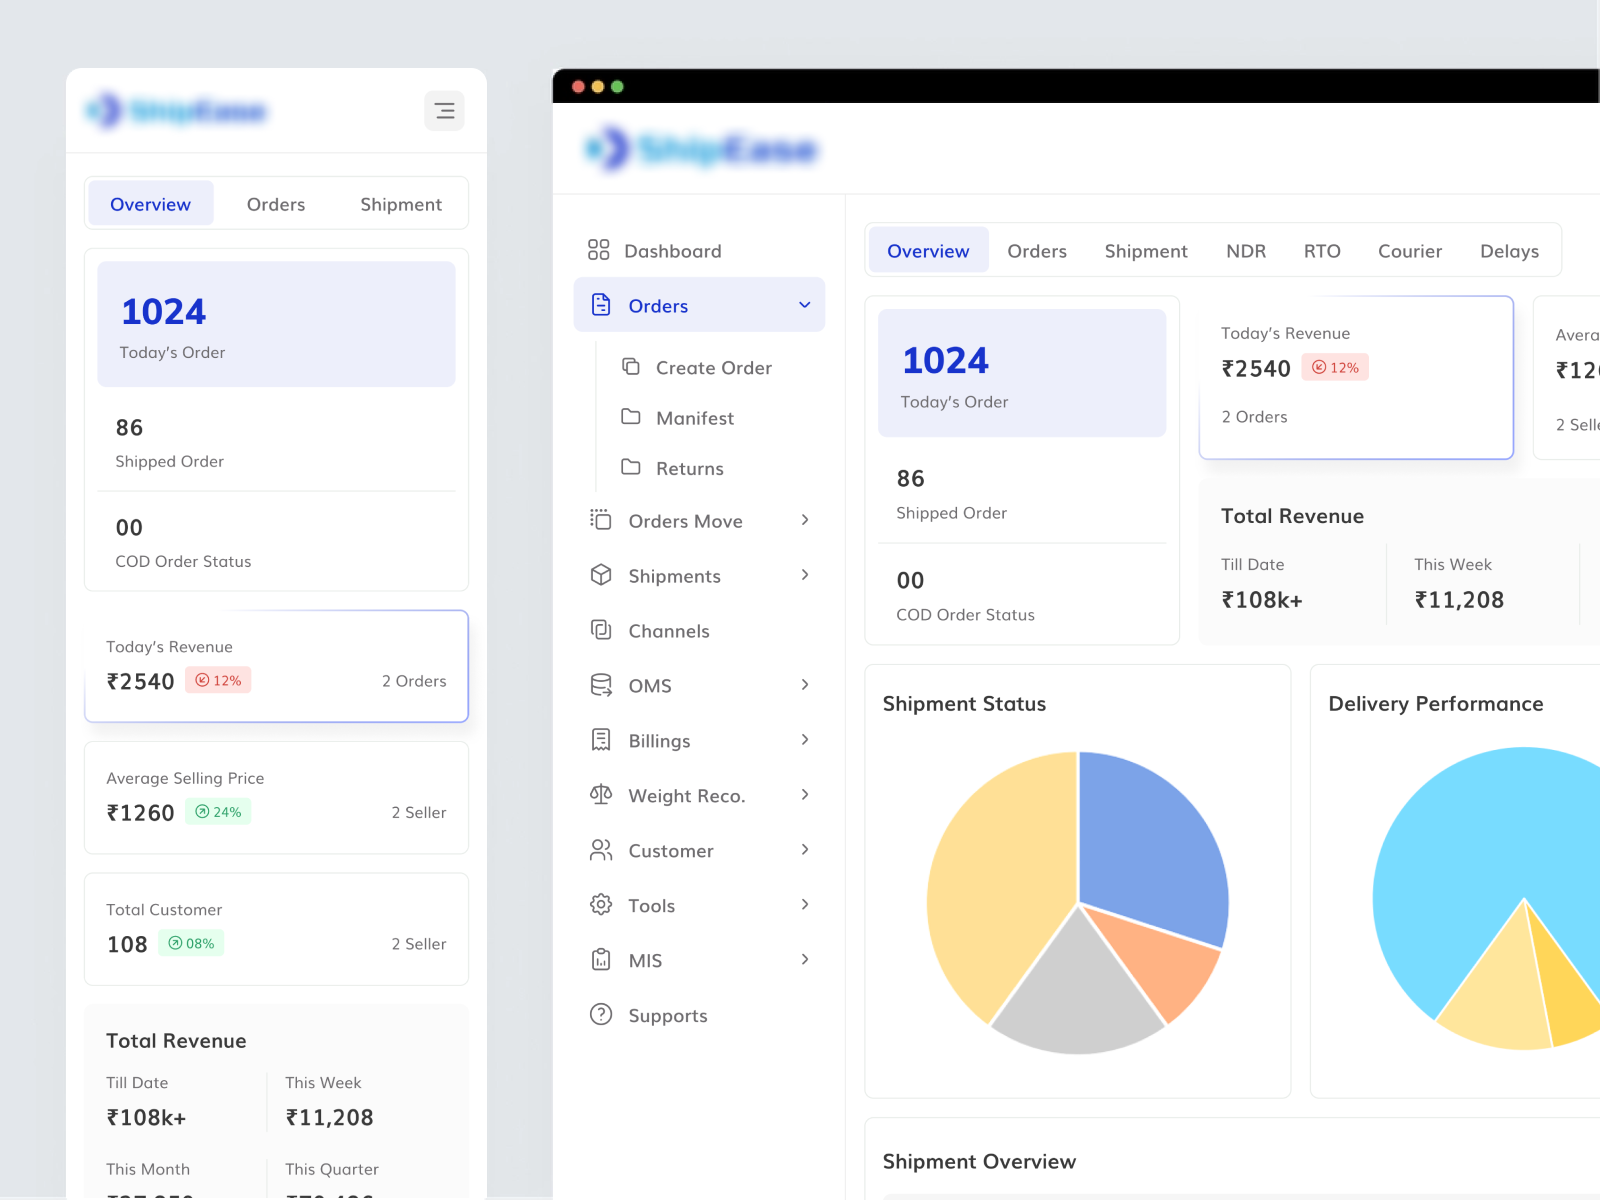Expand the Orders Move submenu
Viewport: 1600px width, 1200px height.
point(805,520)
